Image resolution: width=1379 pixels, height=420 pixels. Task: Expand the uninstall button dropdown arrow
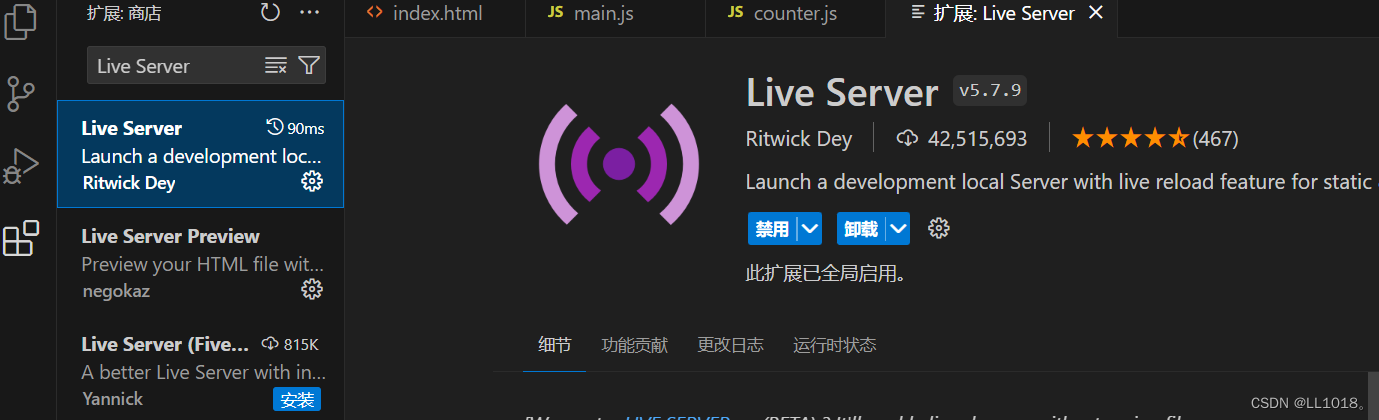pyautogui.click(x=898, y=229)
